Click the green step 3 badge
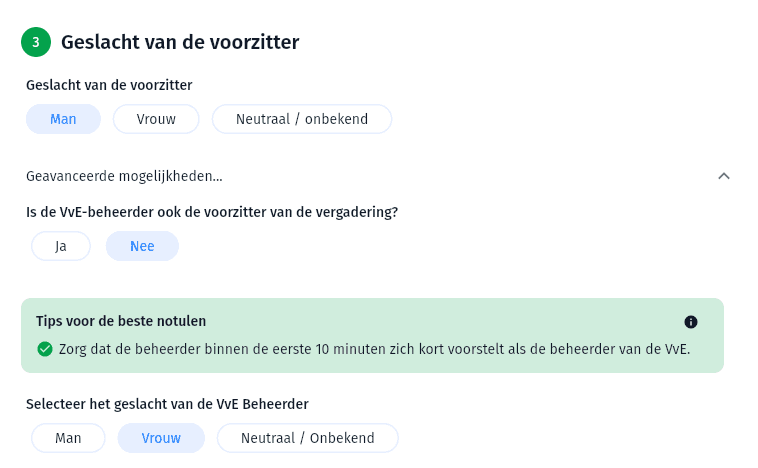 point(36,42)
